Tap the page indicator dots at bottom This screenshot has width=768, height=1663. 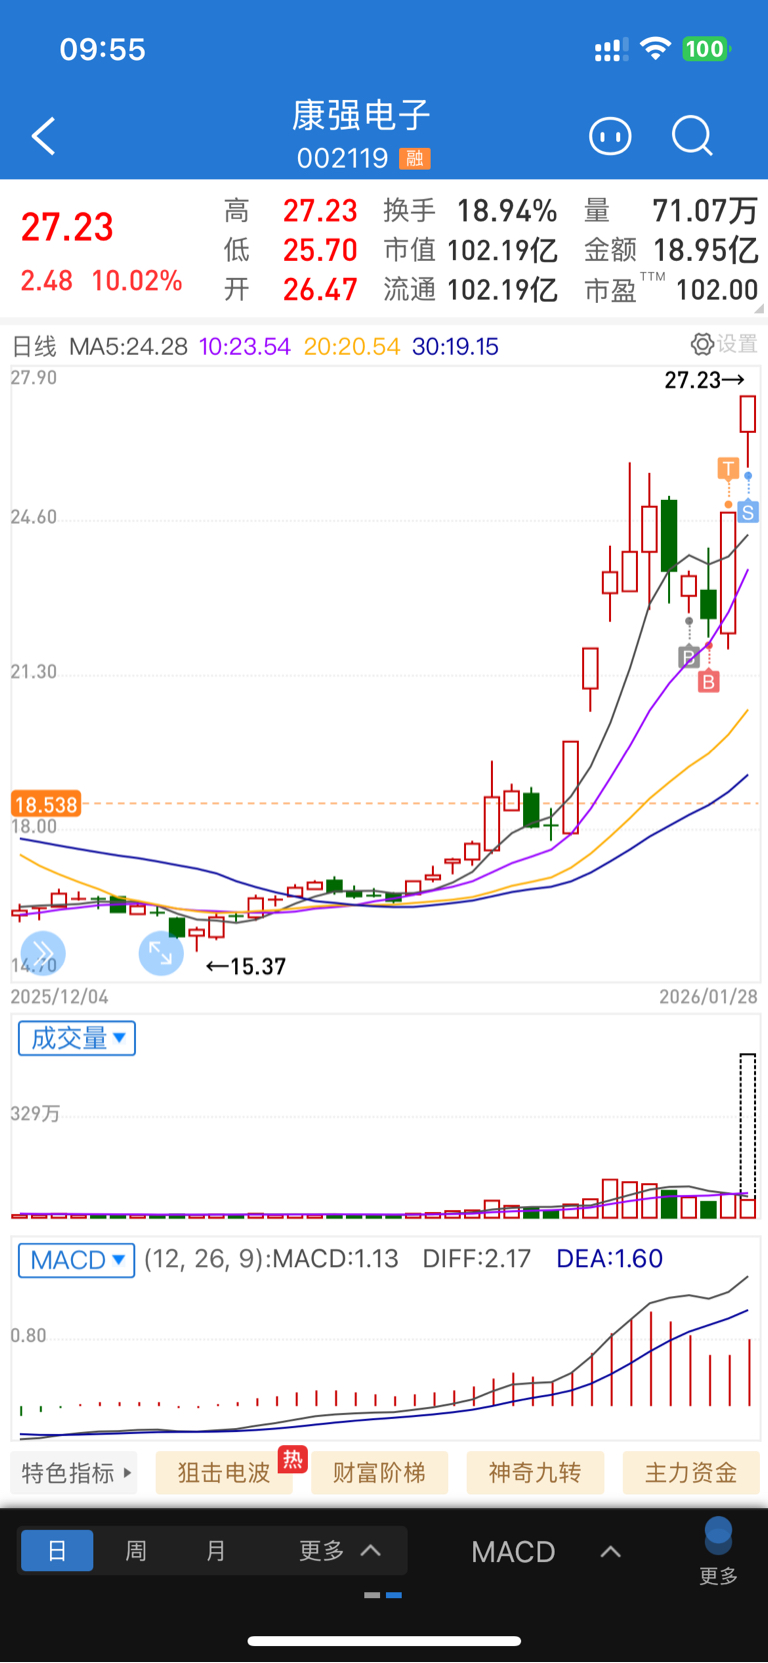(383, 1595)
